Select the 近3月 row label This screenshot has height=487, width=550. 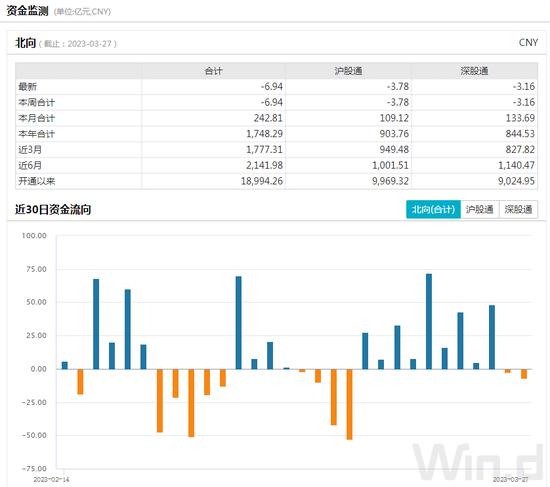[30, 150]
